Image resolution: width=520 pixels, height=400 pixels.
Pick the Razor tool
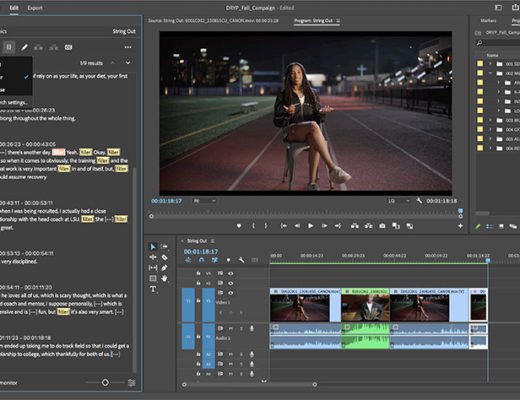164,257
